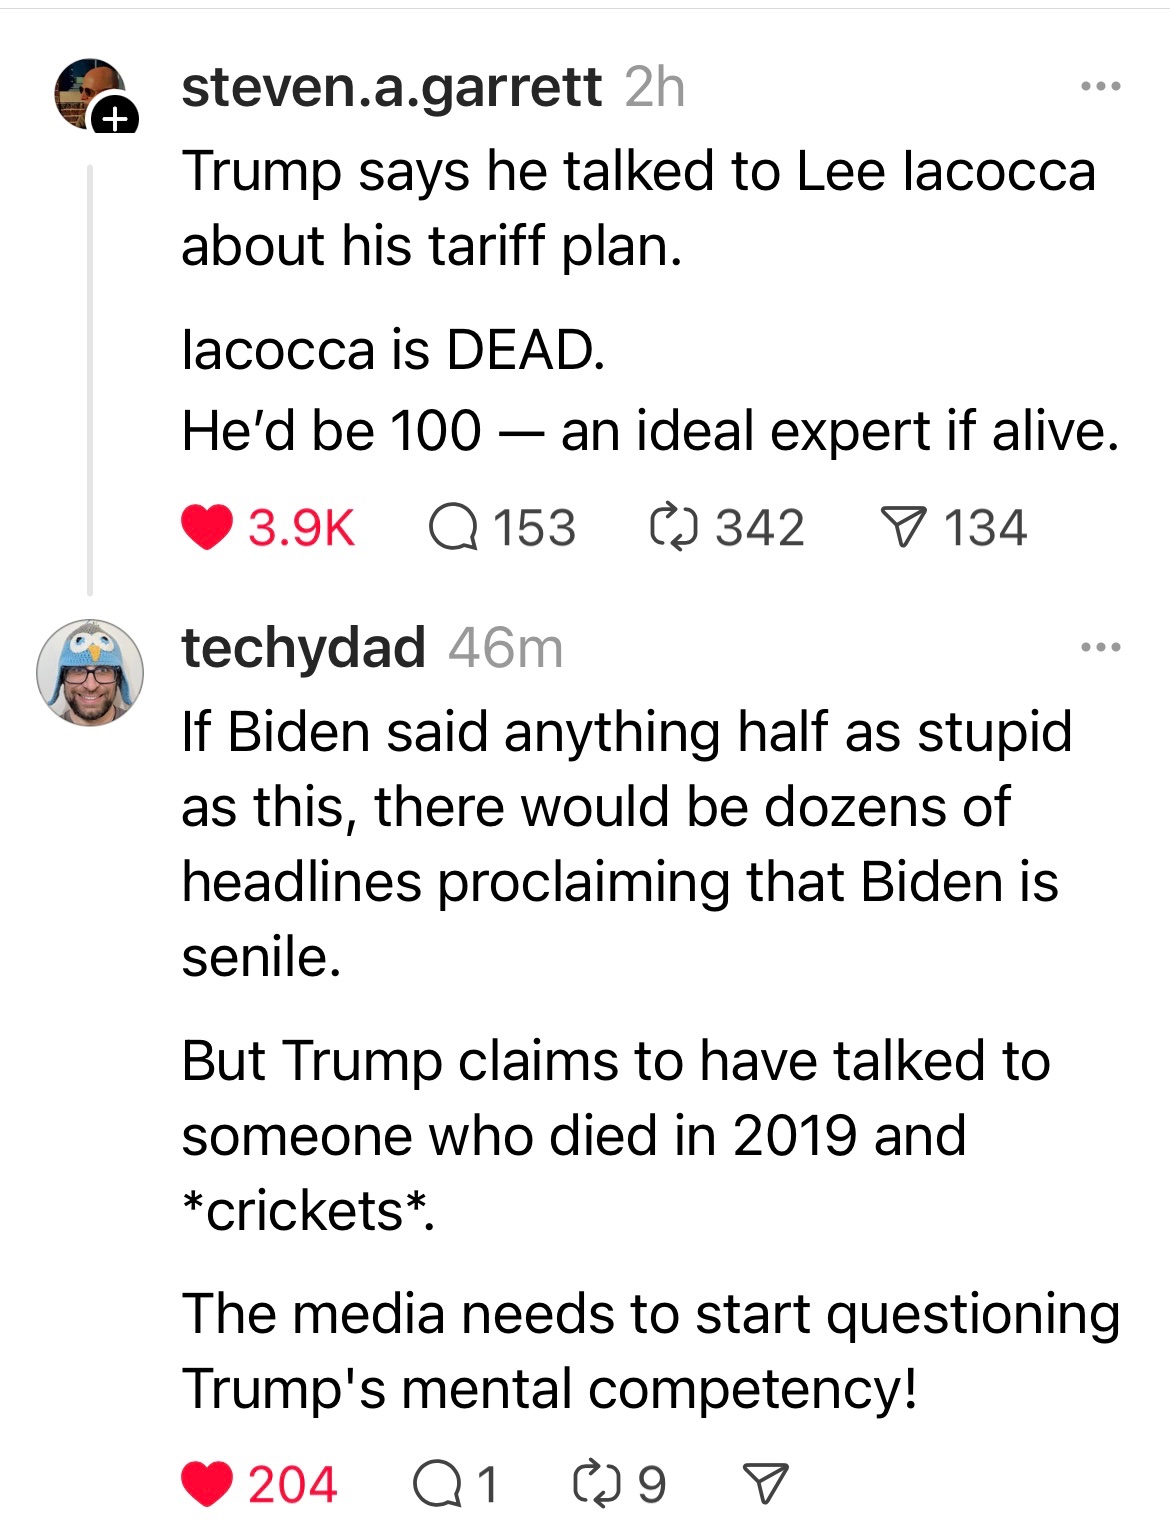Screen dimensions: 1170x1532
Task: View the 204 likes on techydad's reply
Action: click(292, 1484)
